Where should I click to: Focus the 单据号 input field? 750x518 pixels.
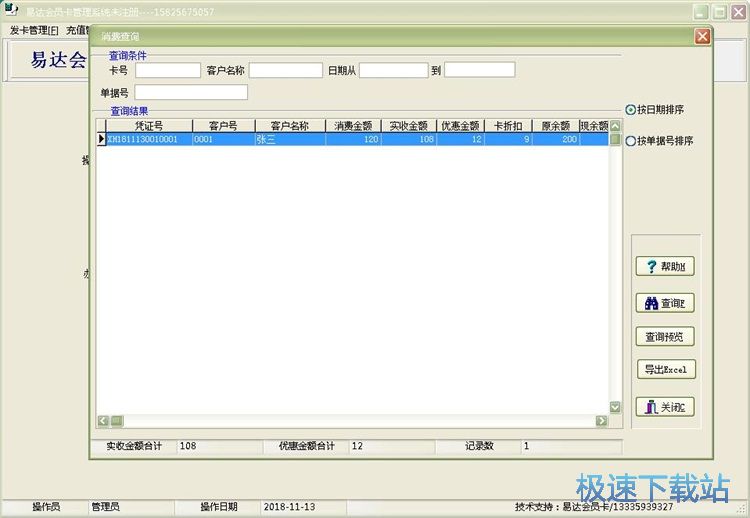191,92
